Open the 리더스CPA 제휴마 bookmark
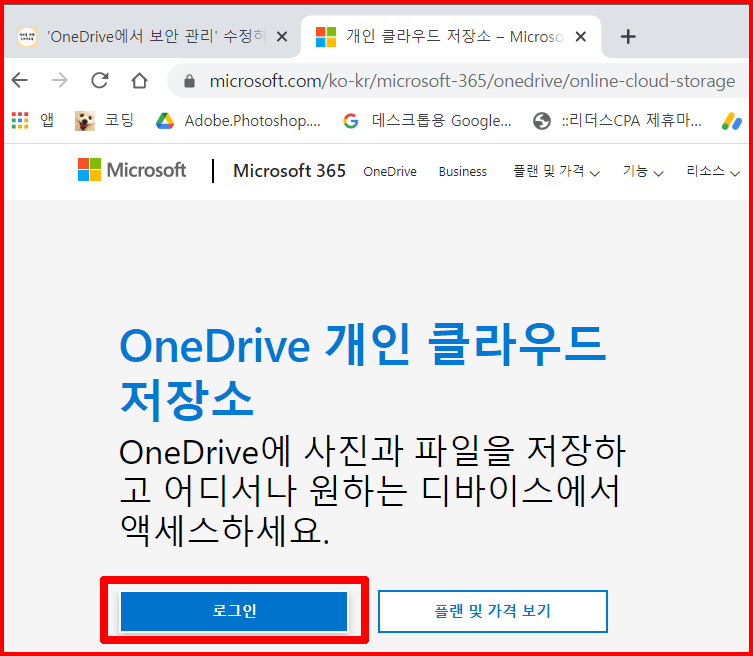The width and height of the screenshot is (753, 656). pos(617,121)
